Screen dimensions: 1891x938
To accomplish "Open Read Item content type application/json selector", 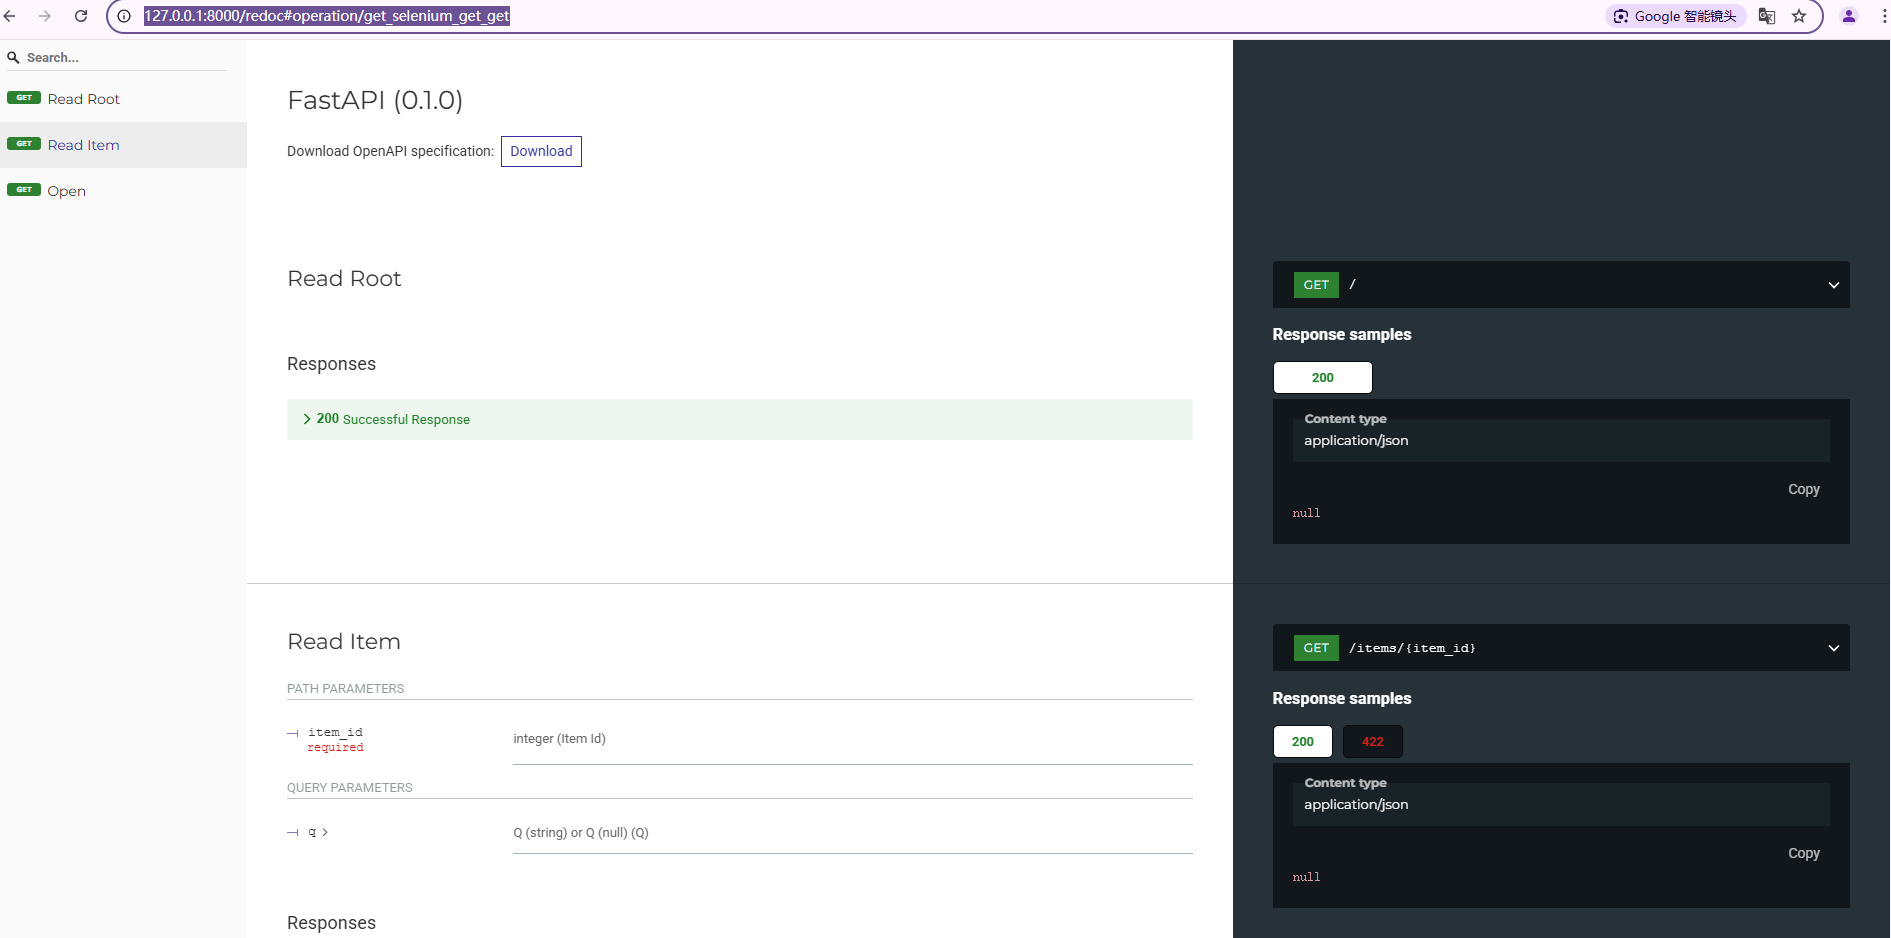I will (x=1561, y=804).
